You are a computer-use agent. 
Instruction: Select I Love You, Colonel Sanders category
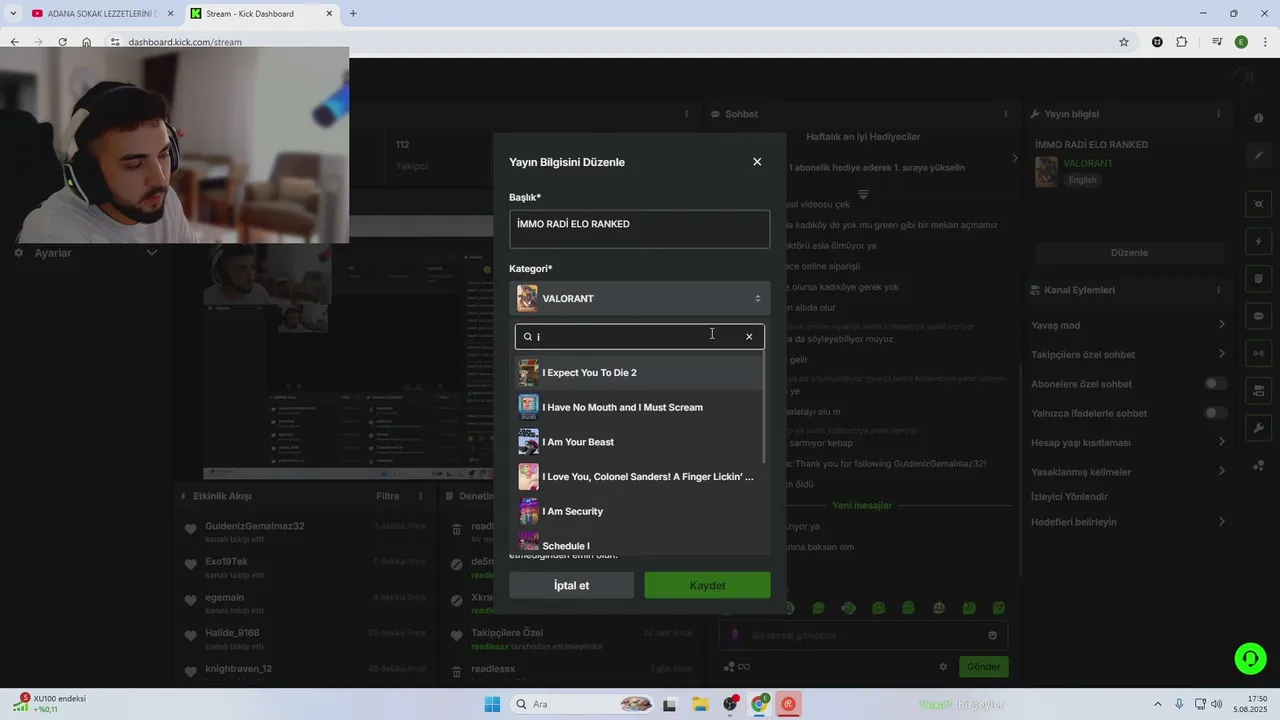[639, 477]
